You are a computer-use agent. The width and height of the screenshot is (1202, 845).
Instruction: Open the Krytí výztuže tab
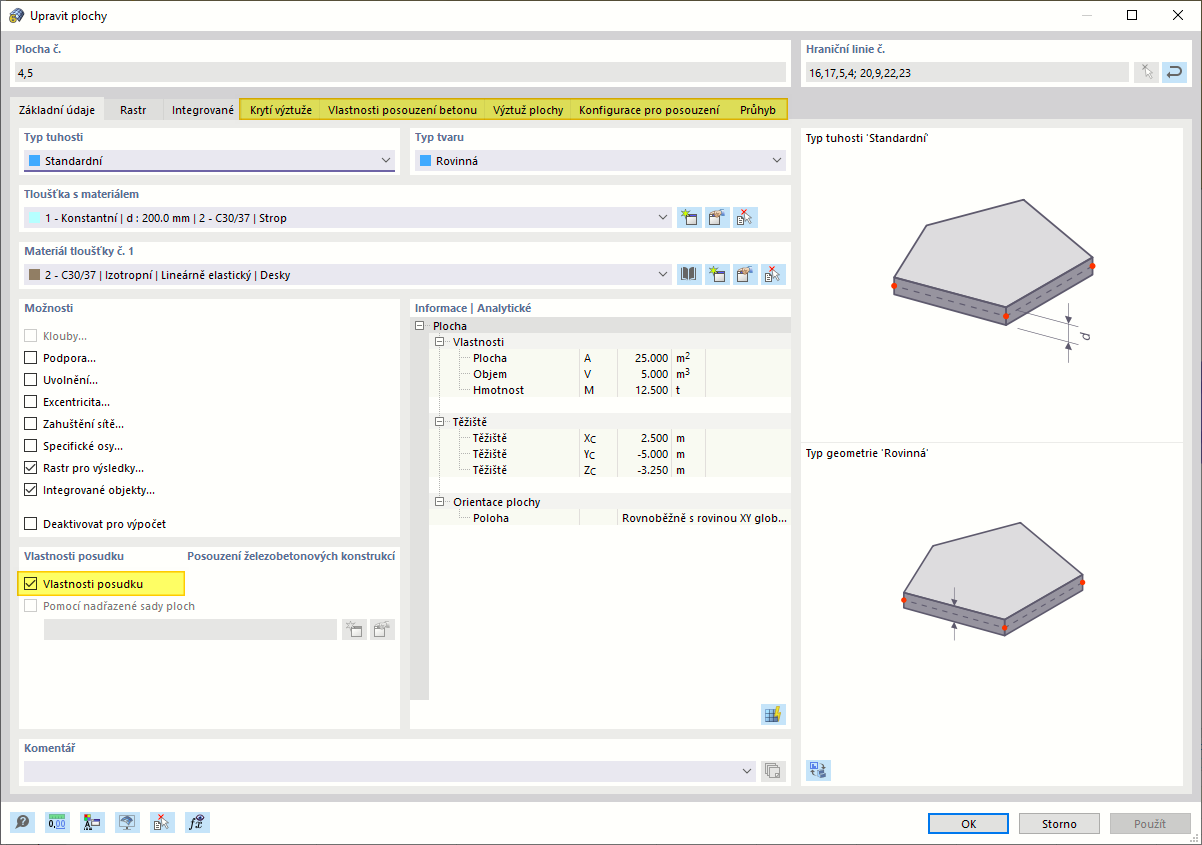(281, 110)
